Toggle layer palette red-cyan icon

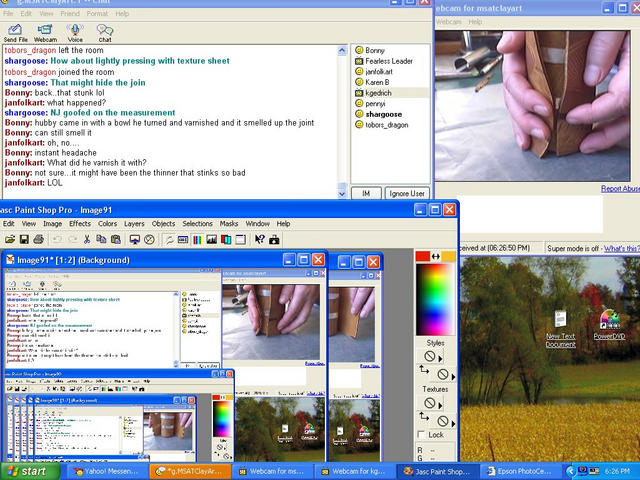point(226,240)
